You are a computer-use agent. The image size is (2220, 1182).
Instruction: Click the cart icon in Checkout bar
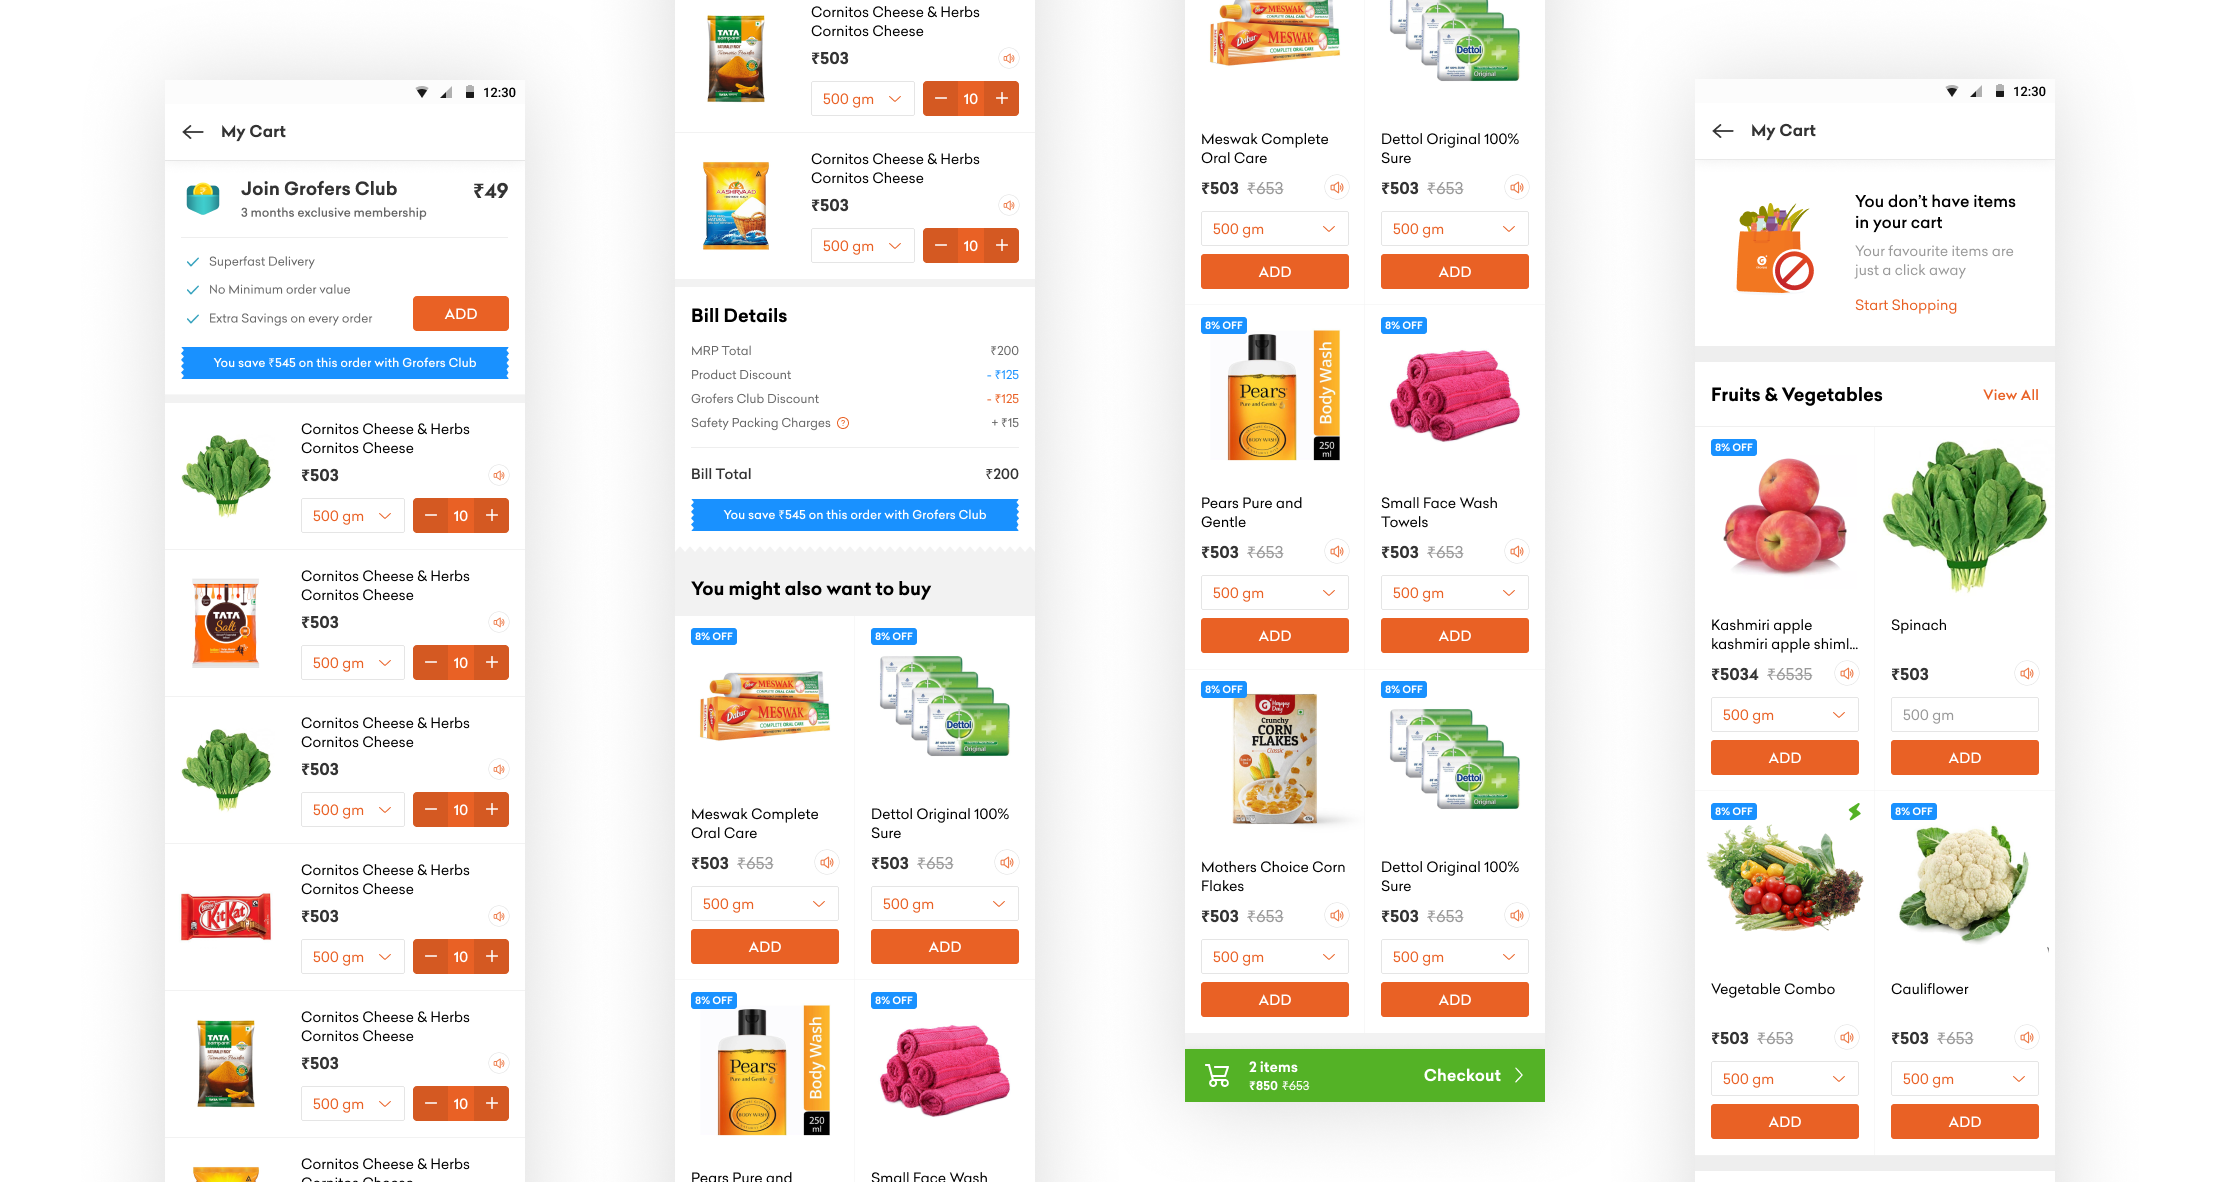coord(1217,1076)
